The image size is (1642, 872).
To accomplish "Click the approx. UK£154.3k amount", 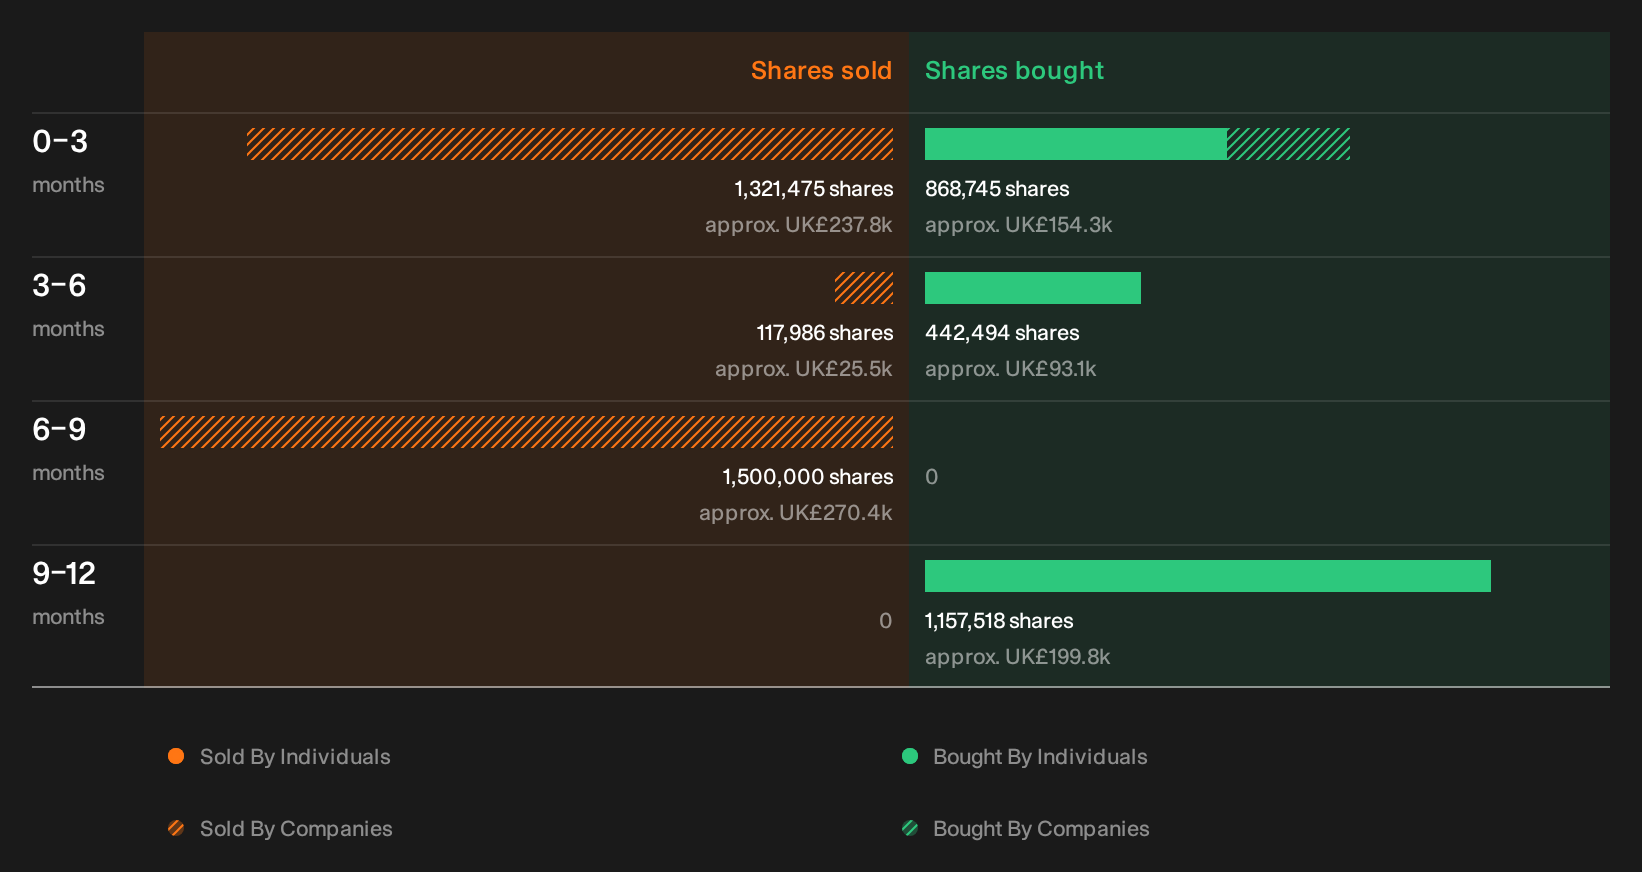I will tap(1018, 225).
